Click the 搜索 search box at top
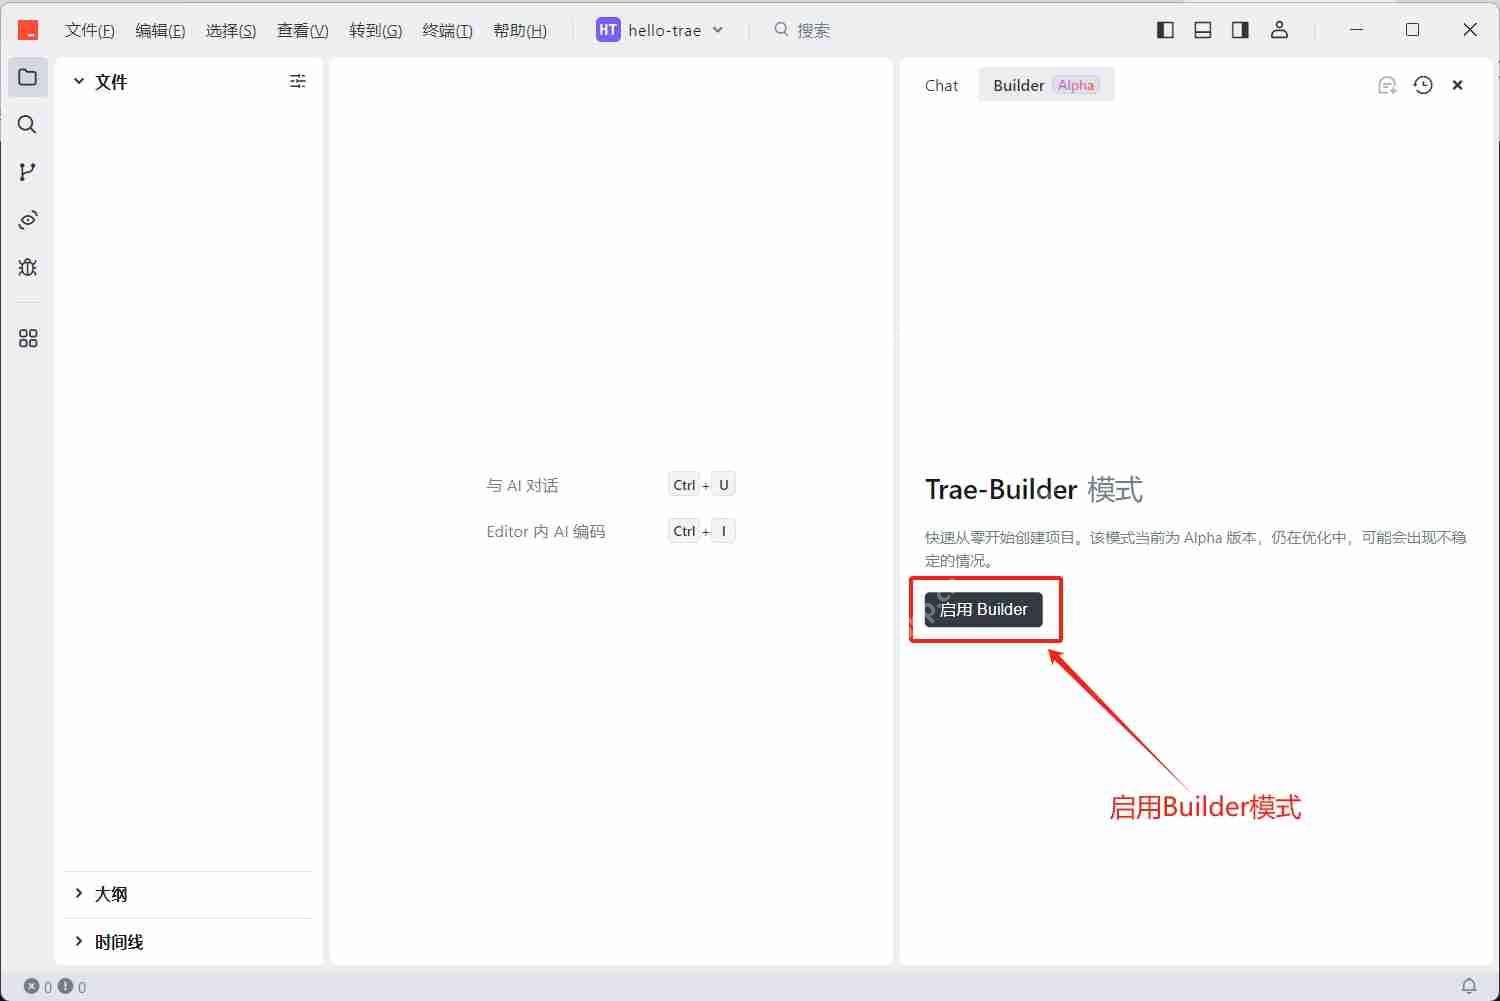The height and width of the screenshot is (1001, 1500). [803, 30]
